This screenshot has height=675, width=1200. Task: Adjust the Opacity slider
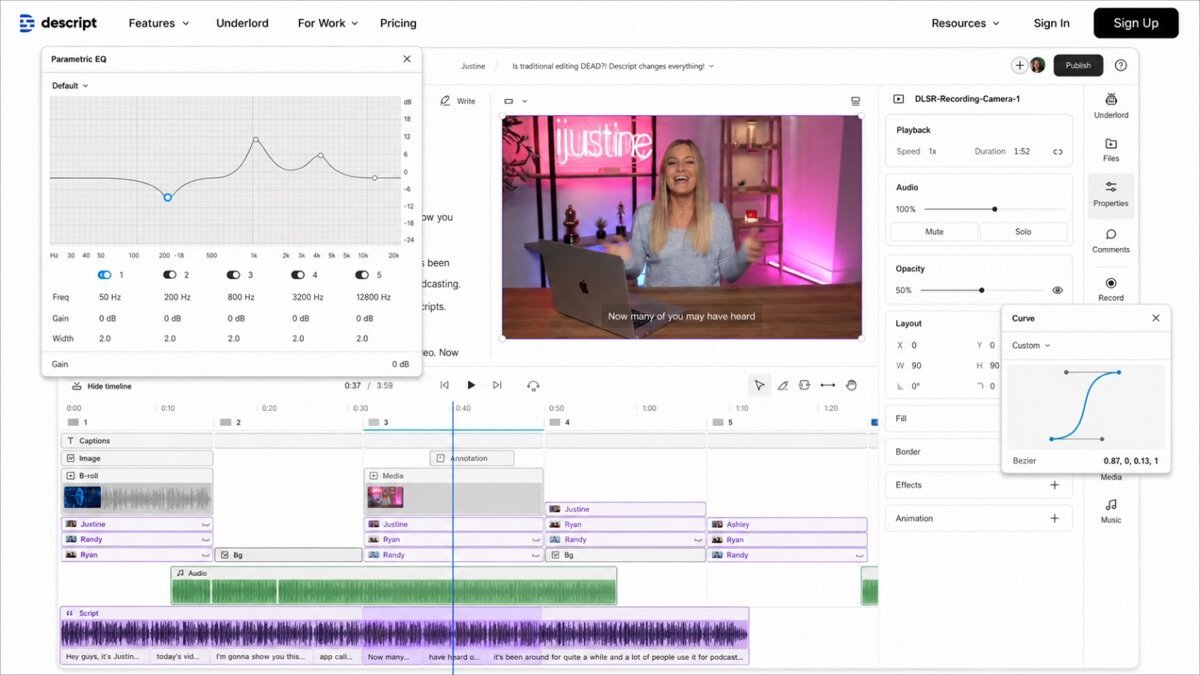click(x=981, y=290)
